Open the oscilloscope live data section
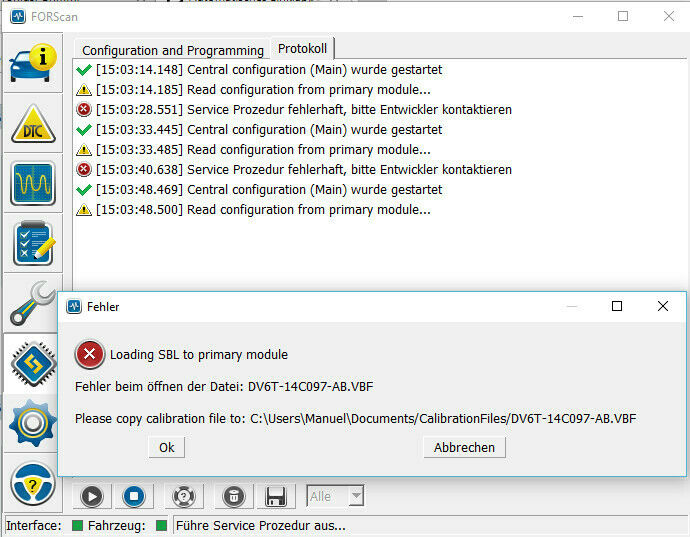 (33, 183)
